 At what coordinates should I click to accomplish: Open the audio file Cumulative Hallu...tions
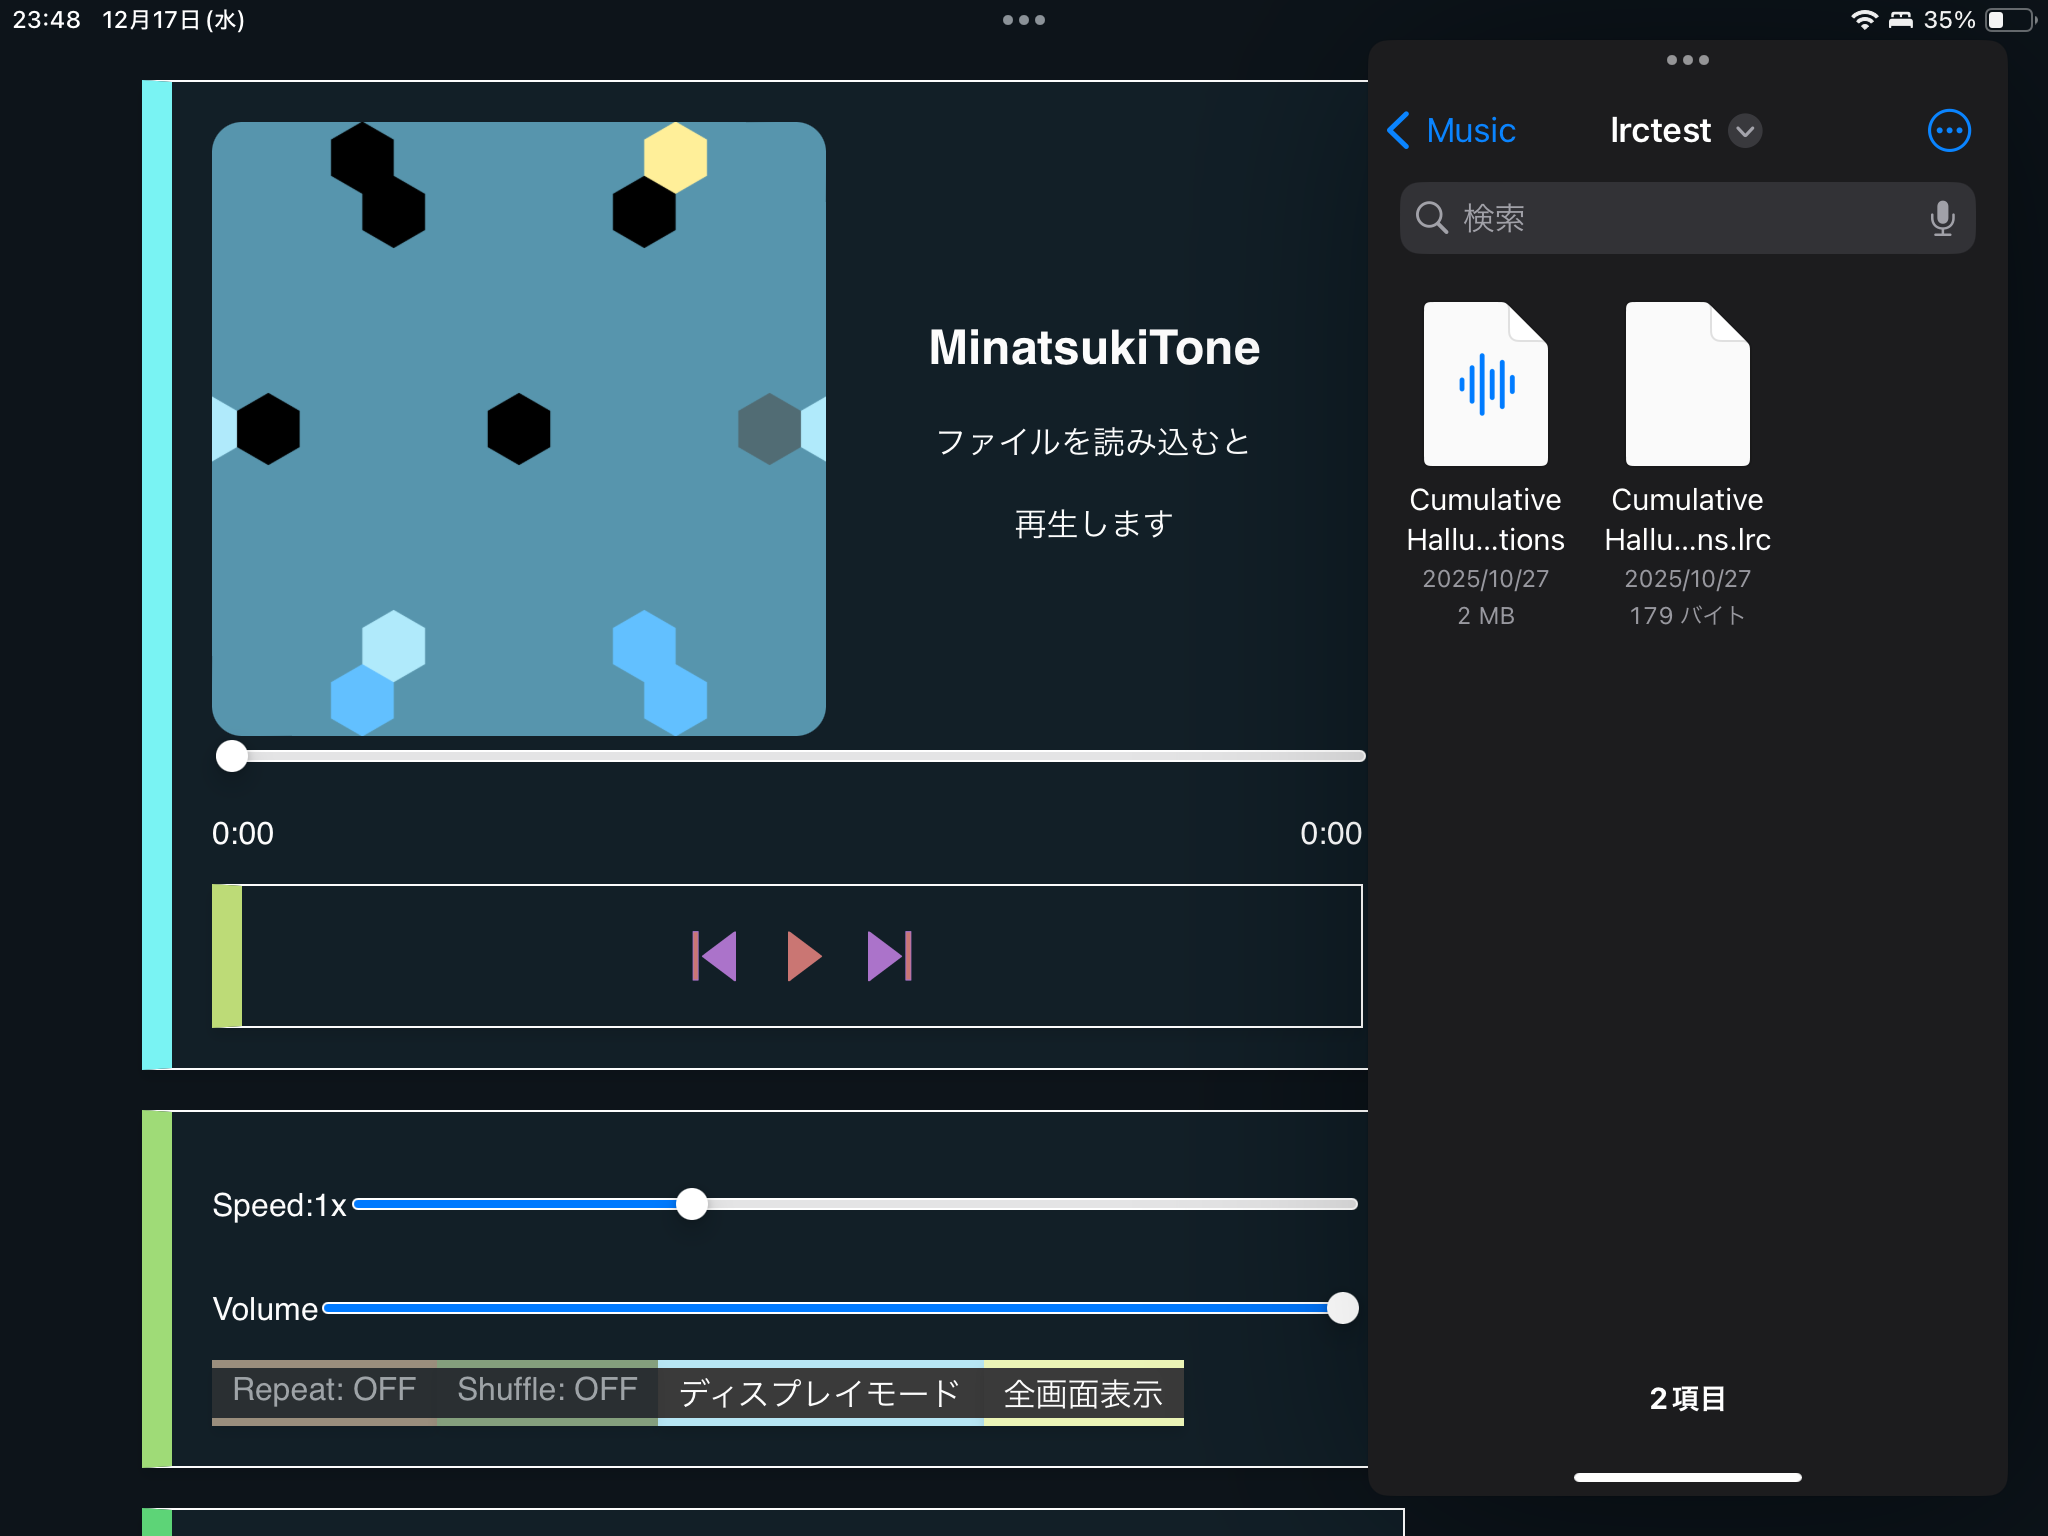point(1485,420)
